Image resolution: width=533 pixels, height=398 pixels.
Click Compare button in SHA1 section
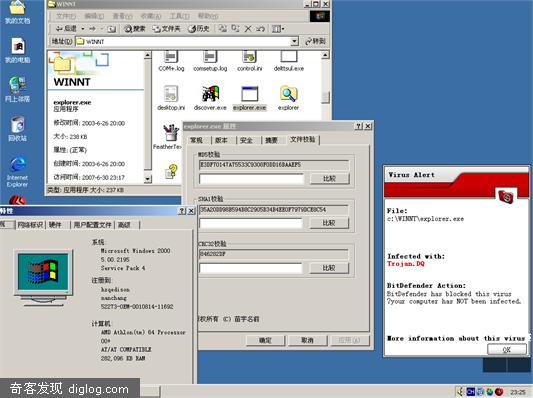pyautogui.click(x=329, y=223)
